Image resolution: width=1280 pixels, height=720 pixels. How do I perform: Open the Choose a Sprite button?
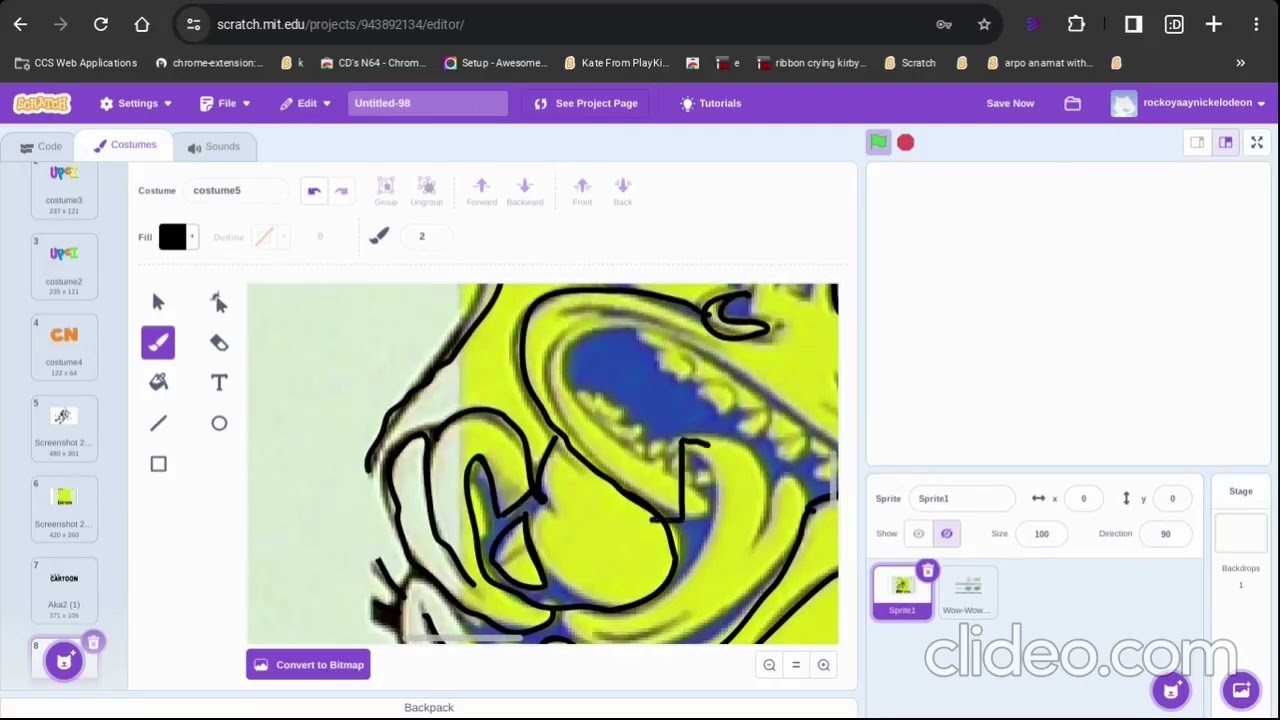1171,689
